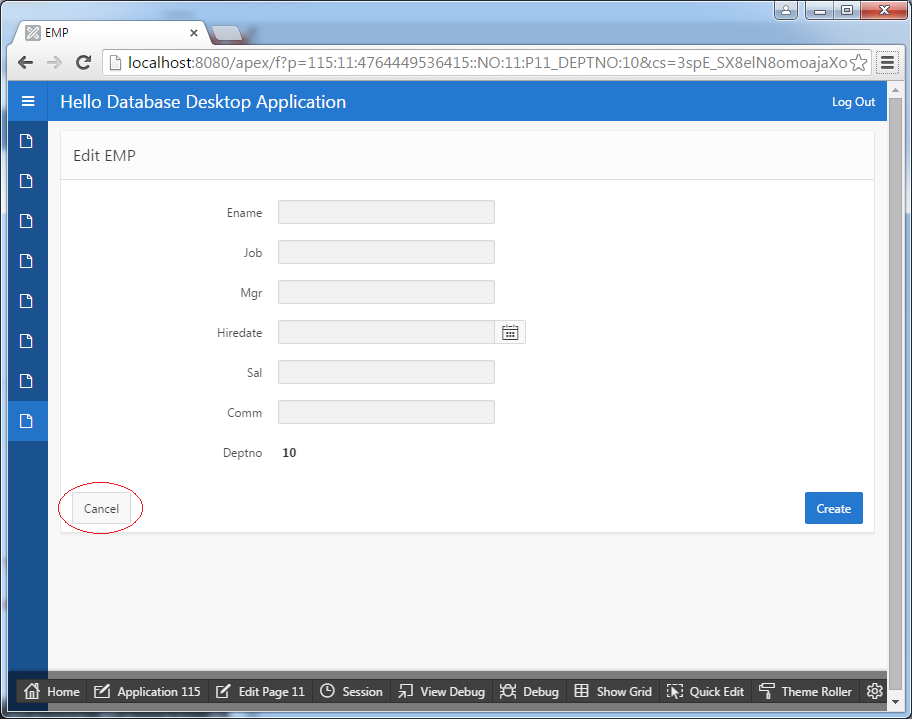Toggle Debug in developer toolbar
The height and width of the screenshot is (719, 912).
click(529, 691)
